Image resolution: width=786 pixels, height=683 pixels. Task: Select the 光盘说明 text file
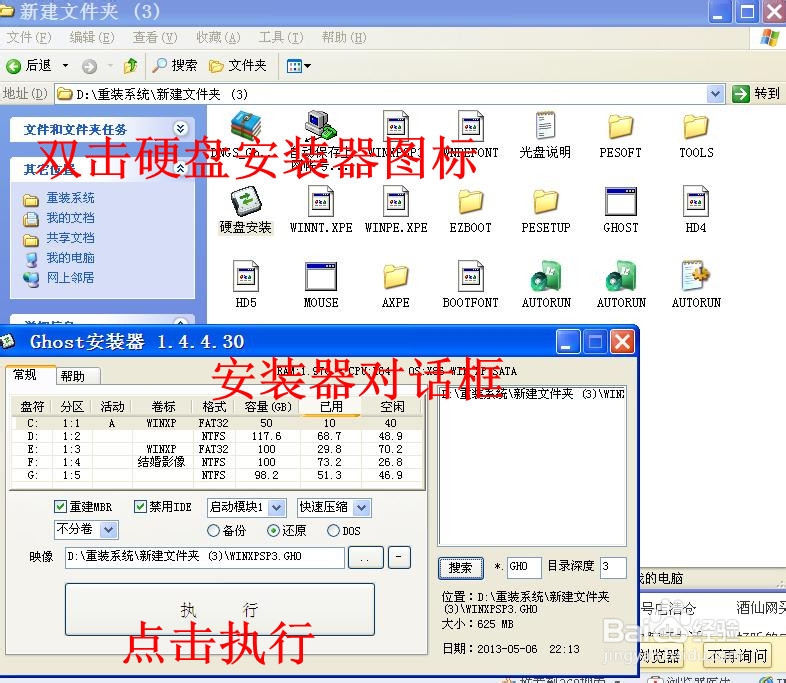(545, 130)
